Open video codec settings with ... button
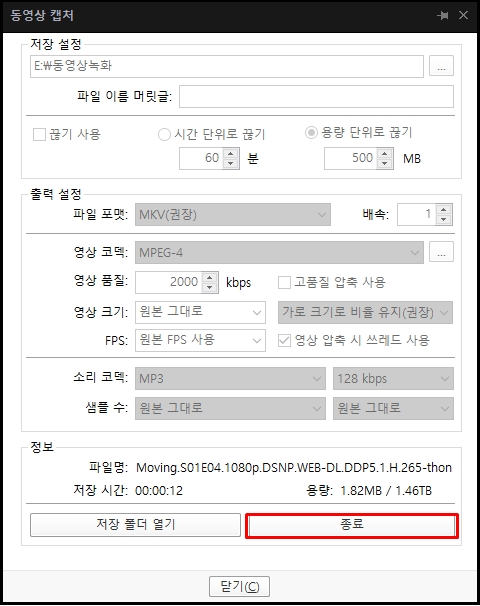 [441, 252]
